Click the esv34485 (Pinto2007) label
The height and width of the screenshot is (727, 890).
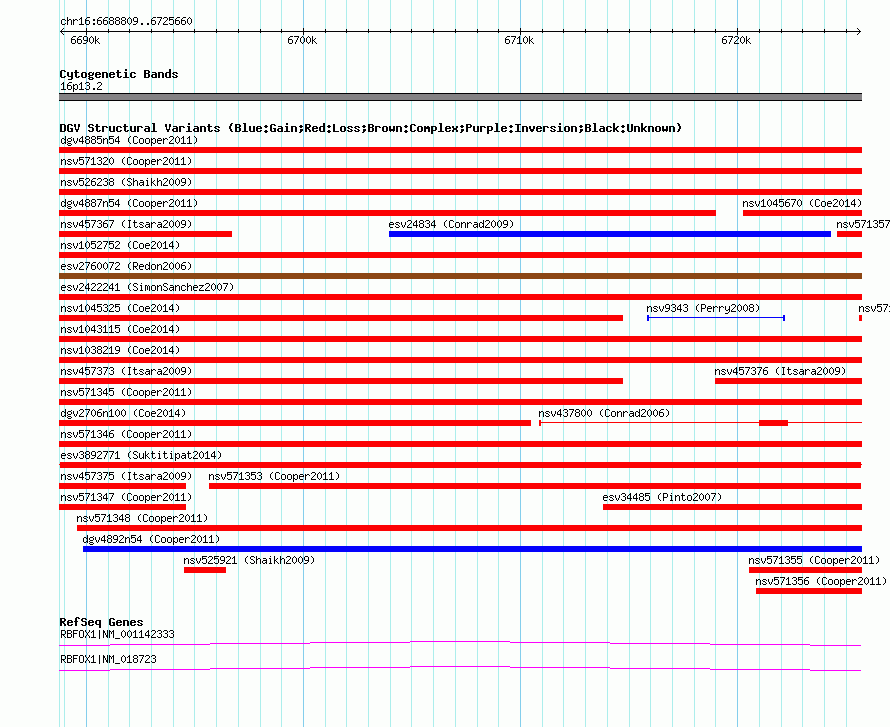[662, 498]
